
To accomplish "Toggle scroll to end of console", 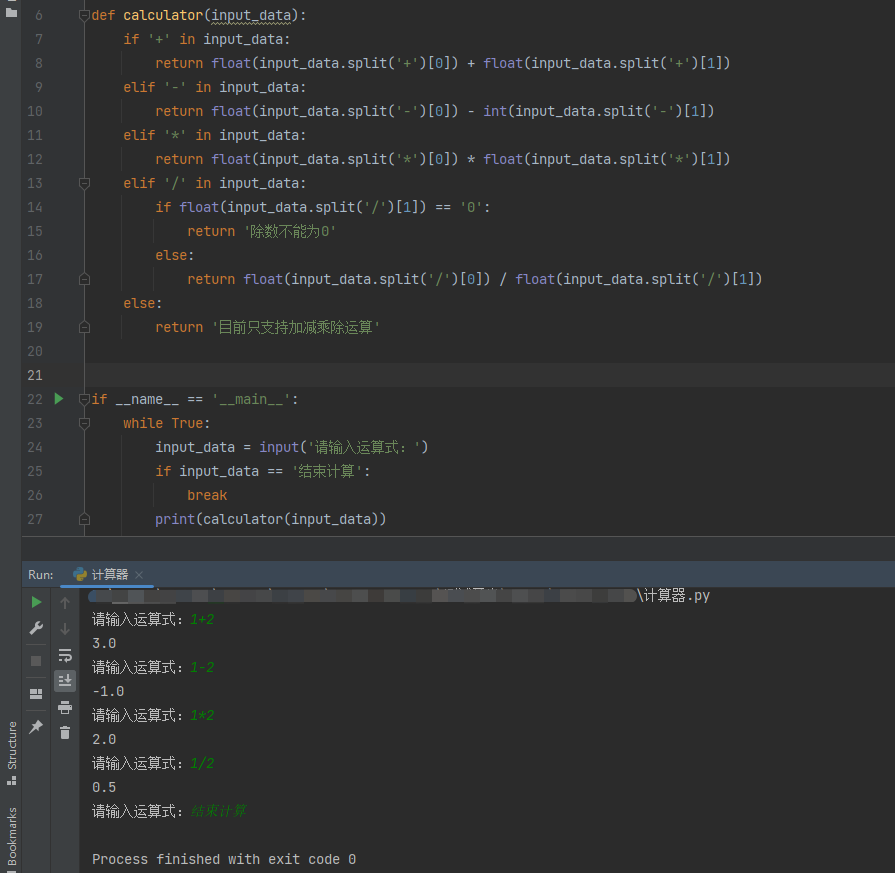I will pos(65,681).
